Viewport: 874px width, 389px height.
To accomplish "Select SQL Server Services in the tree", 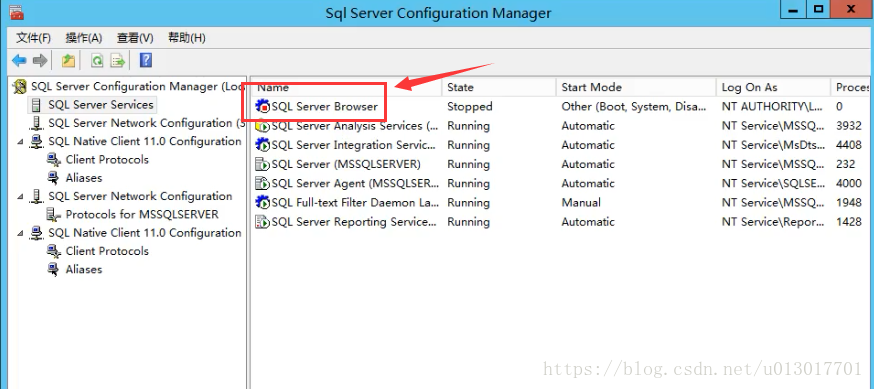I will pyautogui.click(x=100, y=105).
